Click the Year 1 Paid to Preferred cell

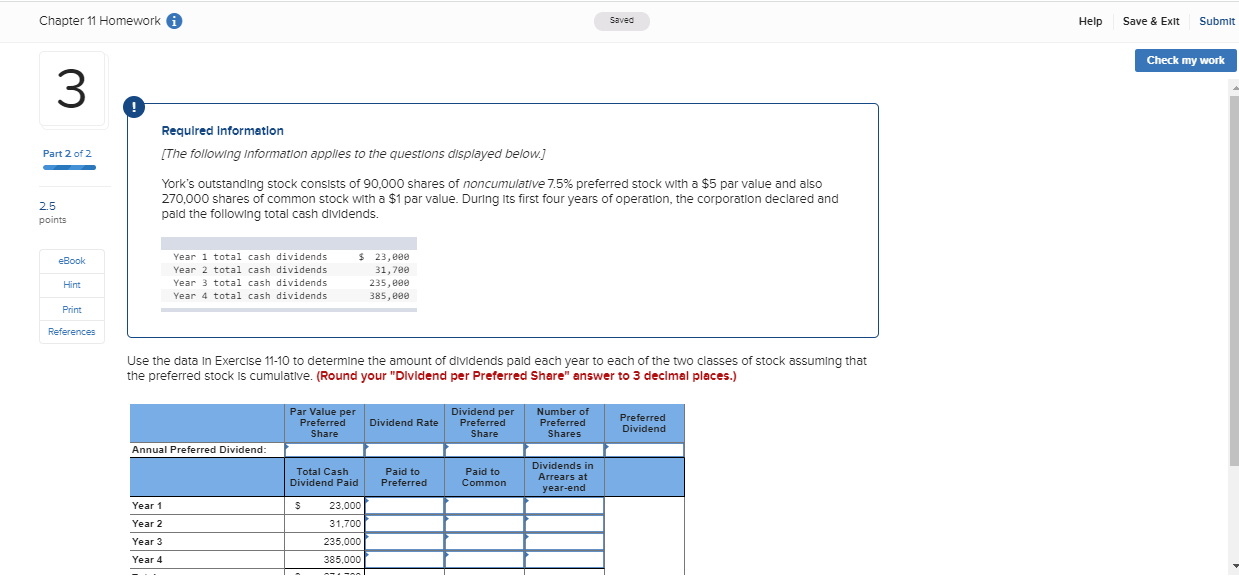click(x=404, y=506)
